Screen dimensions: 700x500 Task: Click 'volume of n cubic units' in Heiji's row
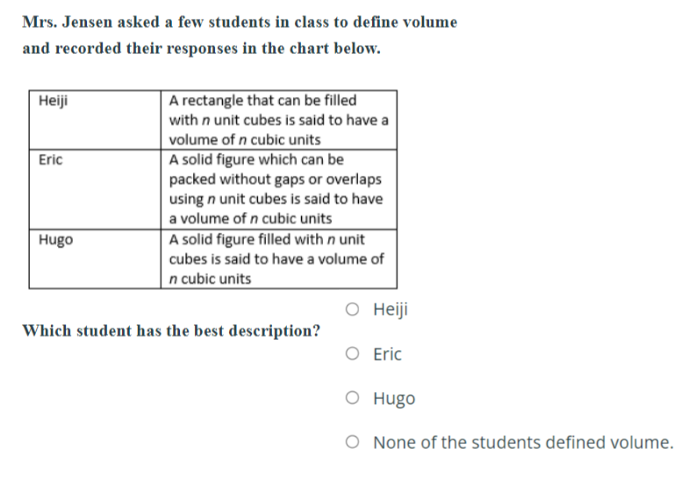tap(245, 140)
